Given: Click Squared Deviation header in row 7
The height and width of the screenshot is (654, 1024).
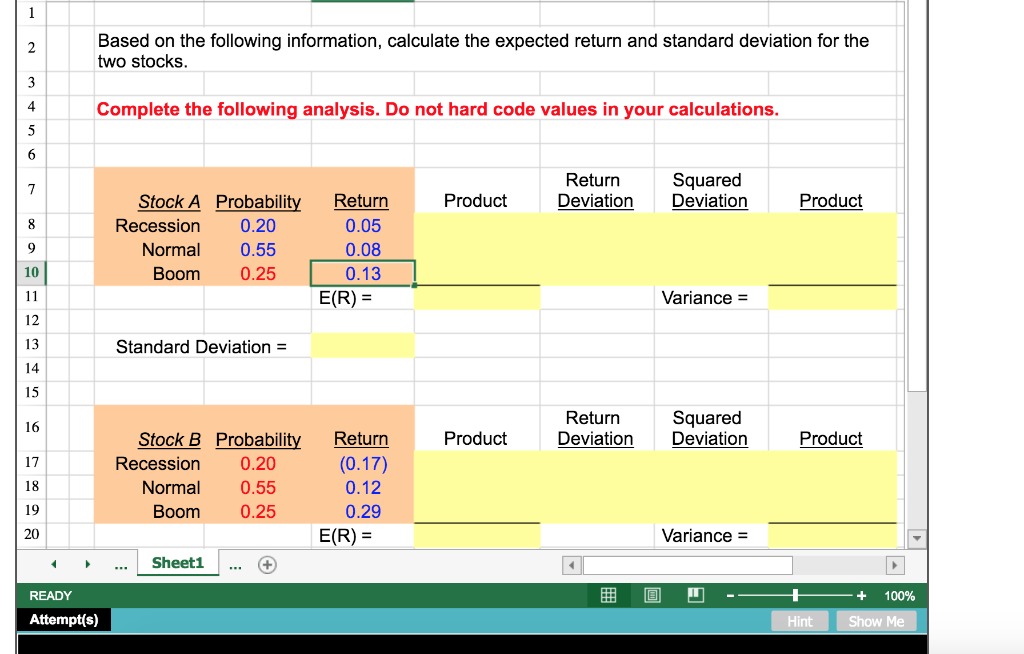Looking at the screenshot, I should (709, 190).
